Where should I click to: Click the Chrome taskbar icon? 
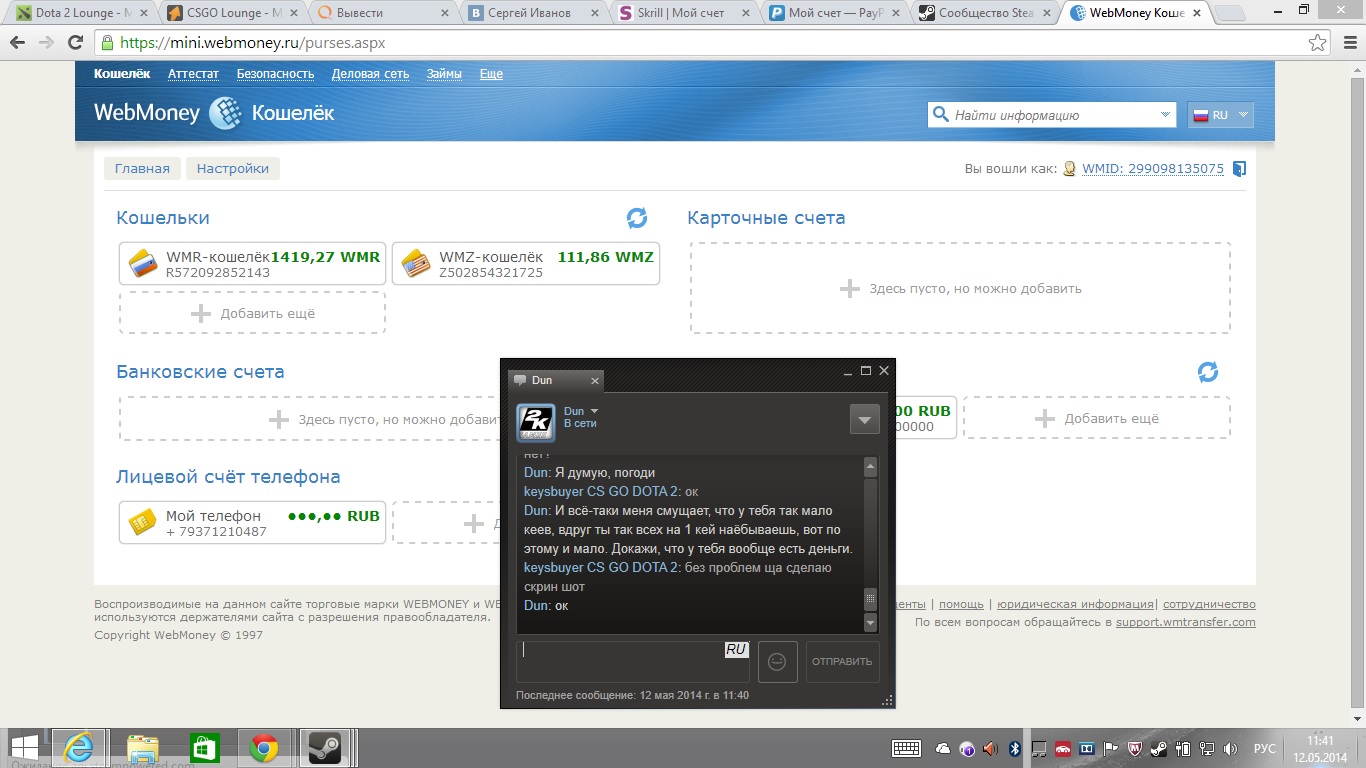tap(264, 748)
